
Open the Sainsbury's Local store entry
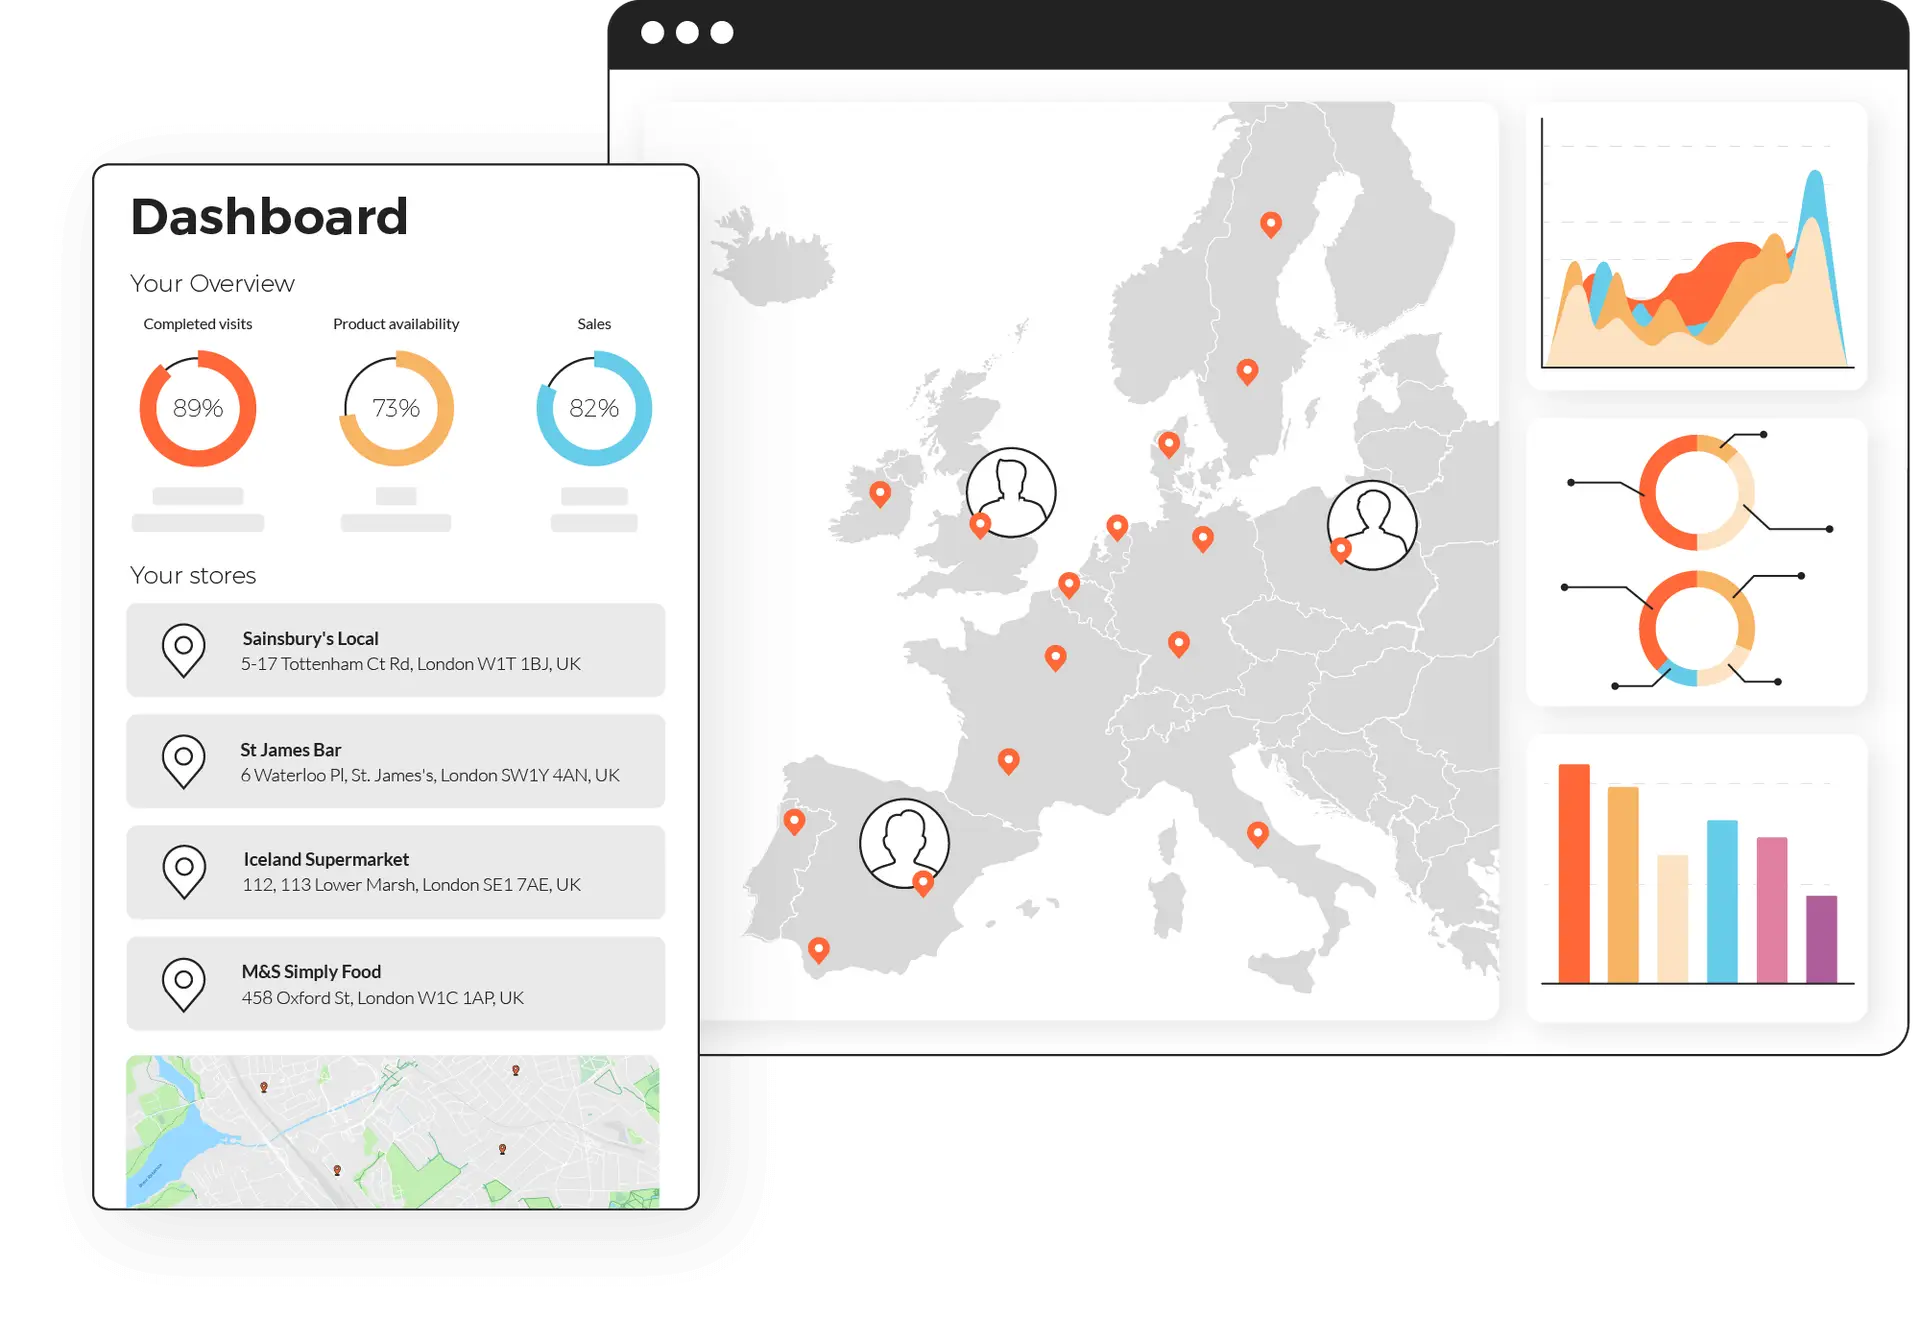(x=396, y=650)
